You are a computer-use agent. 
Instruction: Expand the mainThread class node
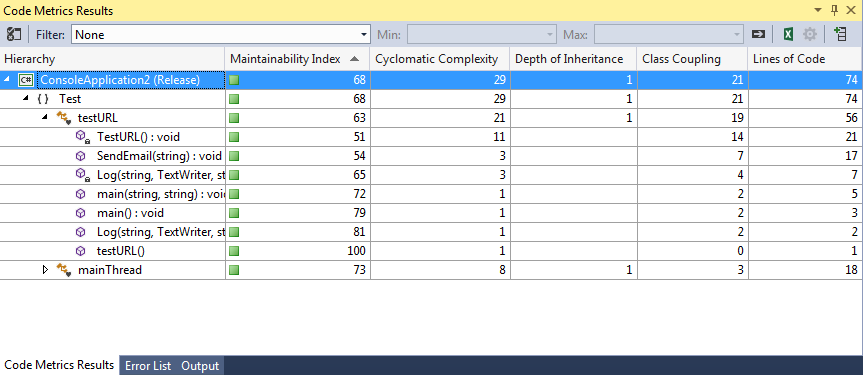point(46,270)
